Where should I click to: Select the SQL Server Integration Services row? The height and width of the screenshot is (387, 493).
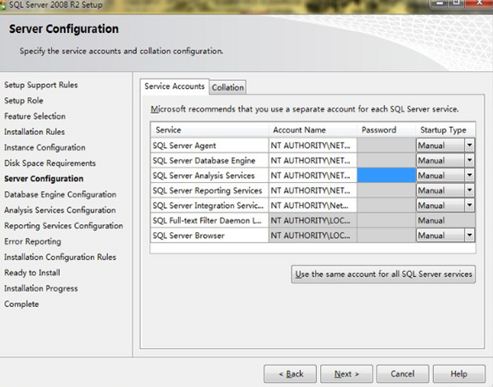[313, 205]
